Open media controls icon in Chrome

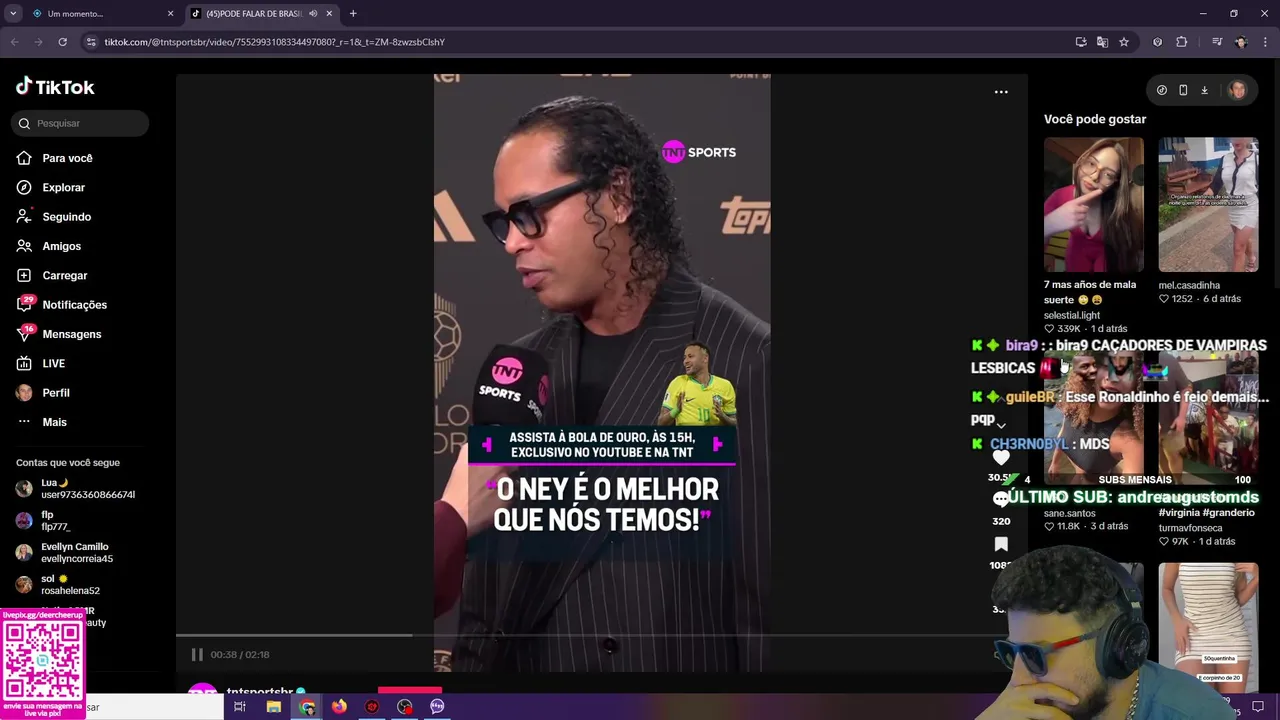click(1216, 42)
